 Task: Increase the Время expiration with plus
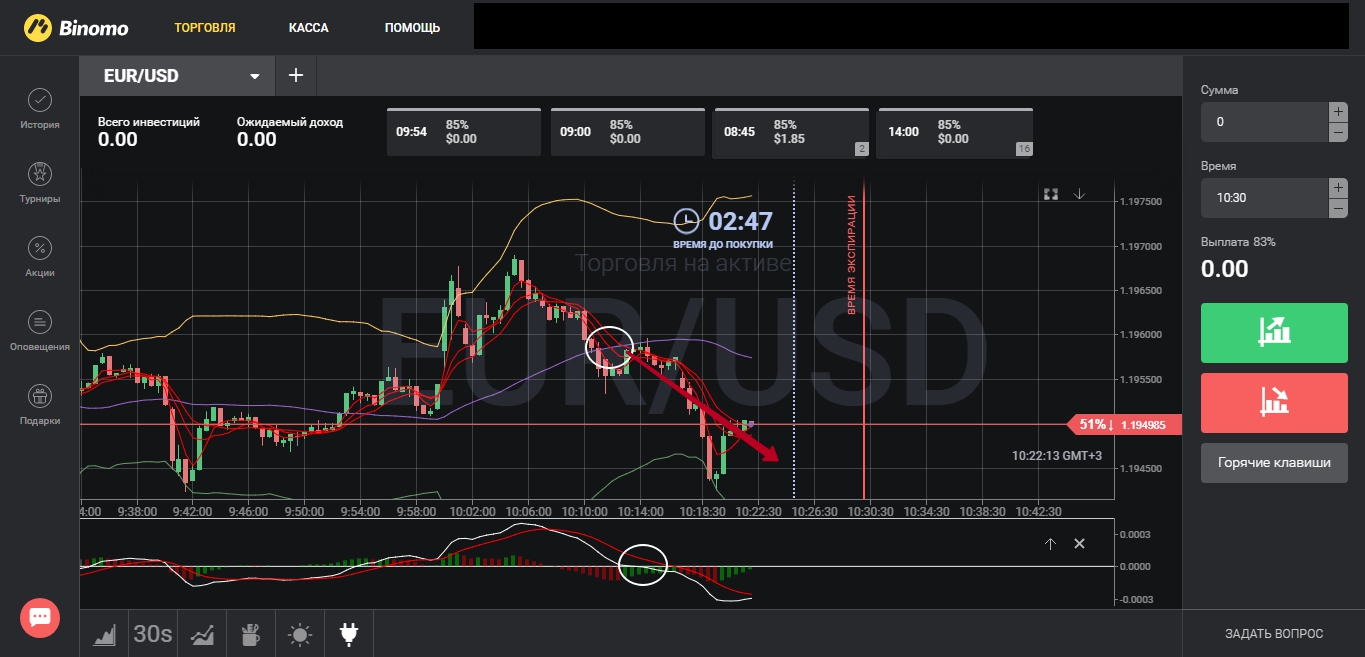(x=1338, y=188)
